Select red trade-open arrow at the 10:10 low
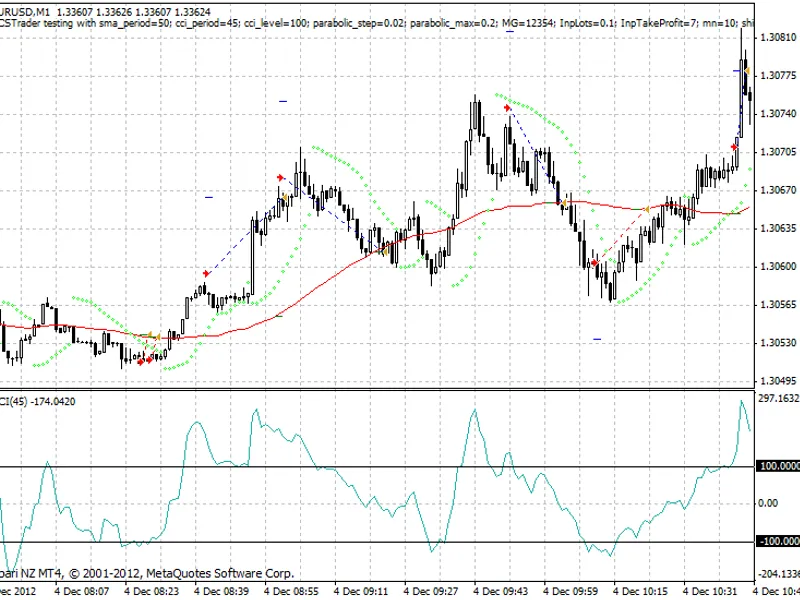Image resolution: width=800 pixels, height=600 pixels. (594, 263)
